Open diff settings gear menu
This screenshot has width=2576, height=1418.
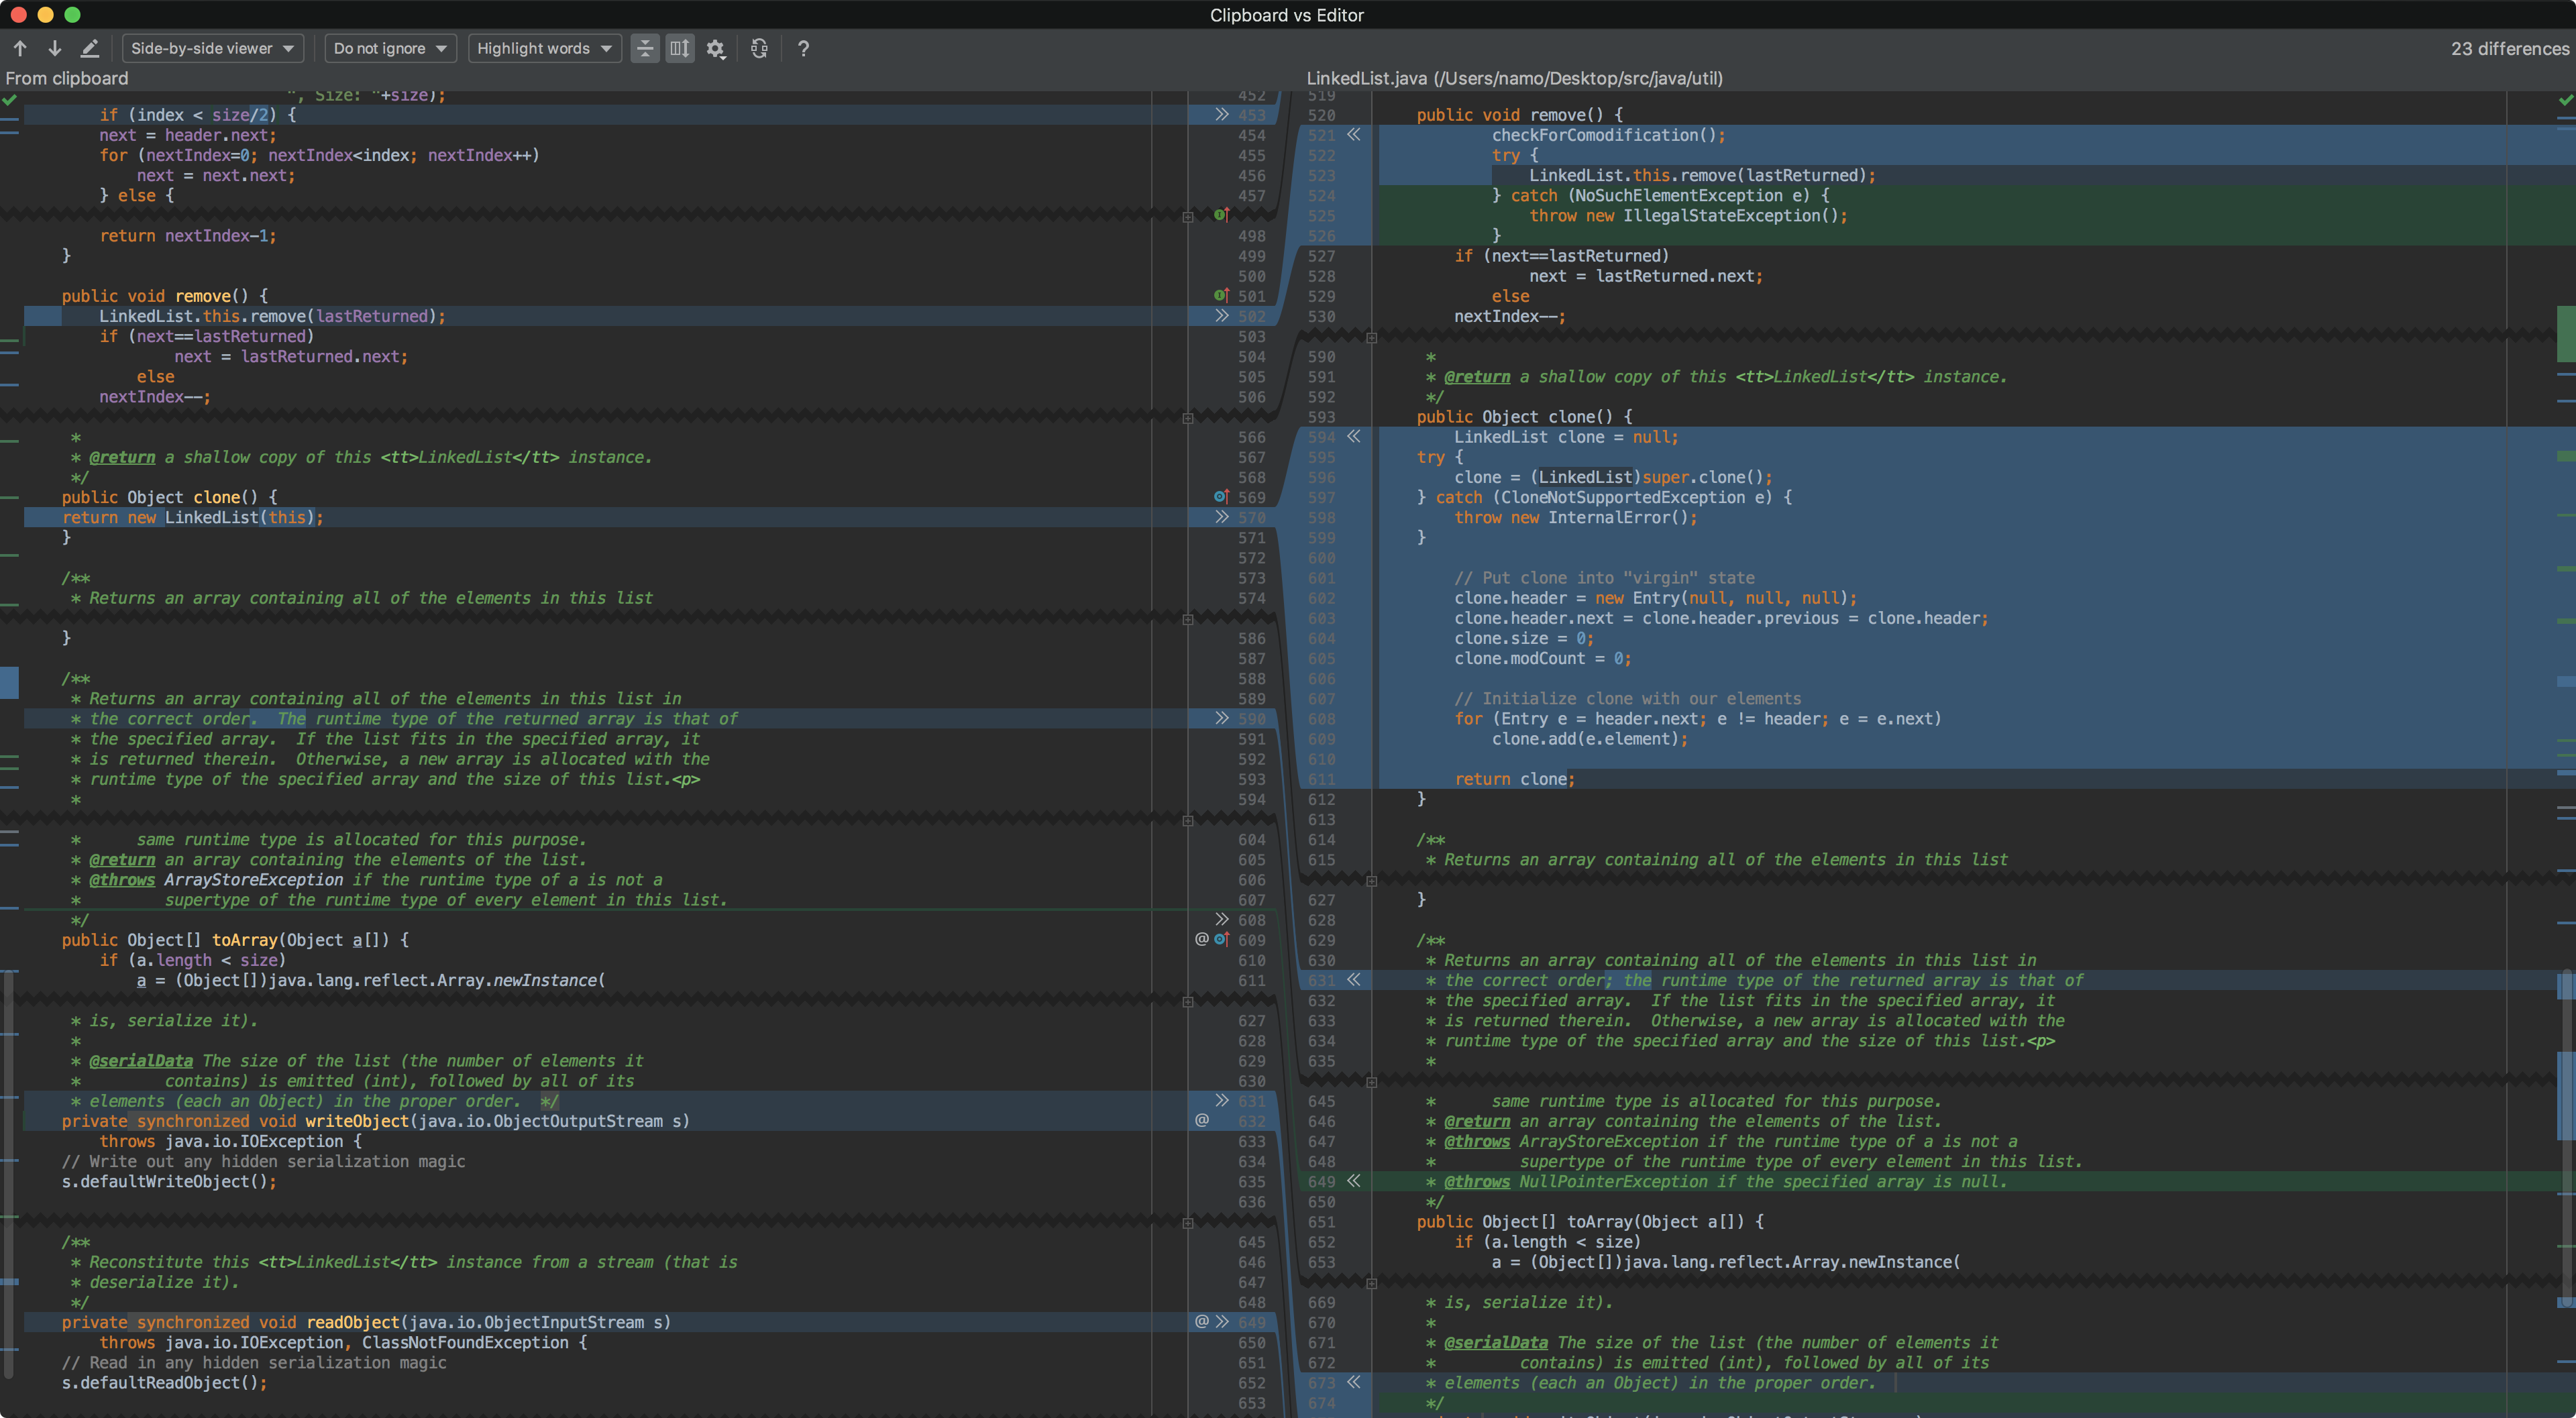pos(715,48)
